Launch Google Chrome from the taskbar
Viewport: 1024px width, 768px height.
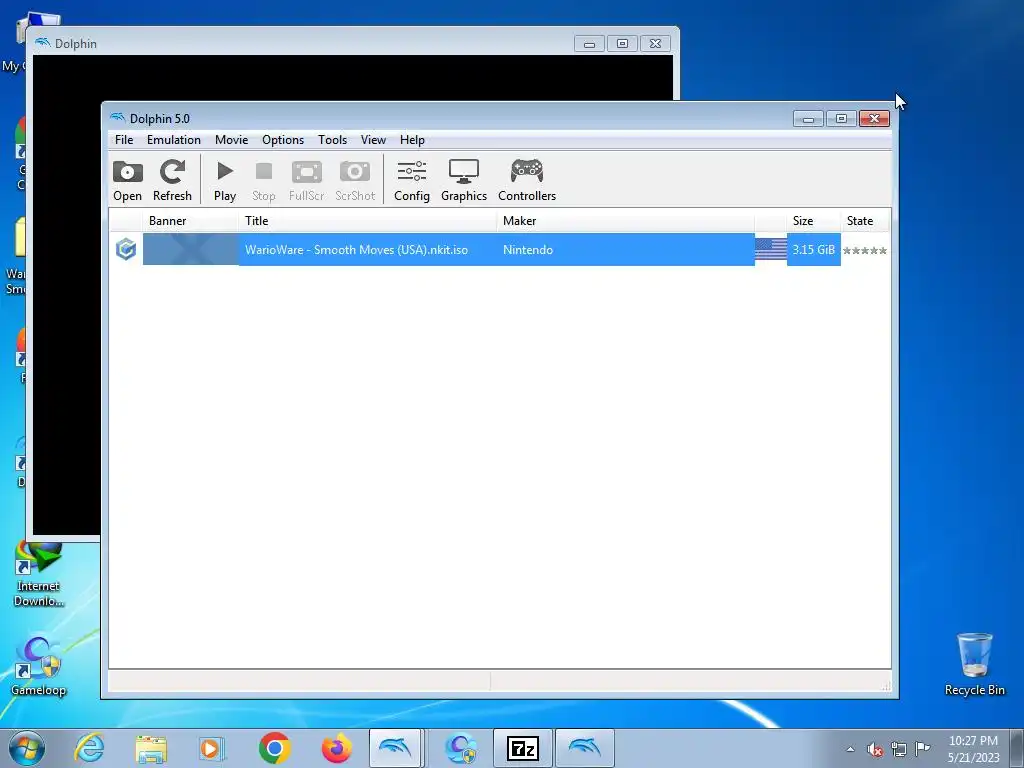pyautogui.click(x=274, y=748)
